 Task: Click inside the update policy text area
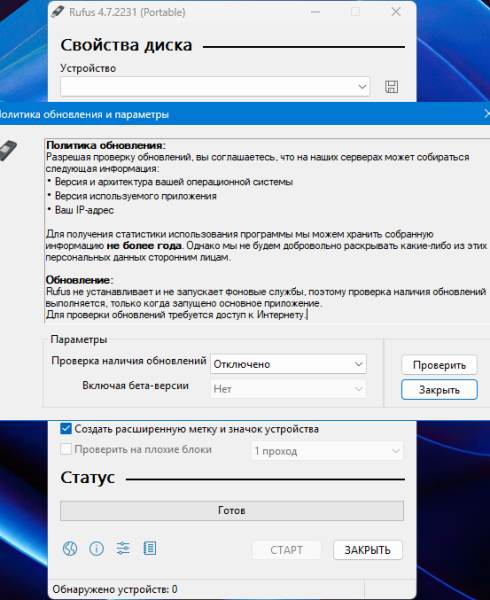tap(267, 231)
